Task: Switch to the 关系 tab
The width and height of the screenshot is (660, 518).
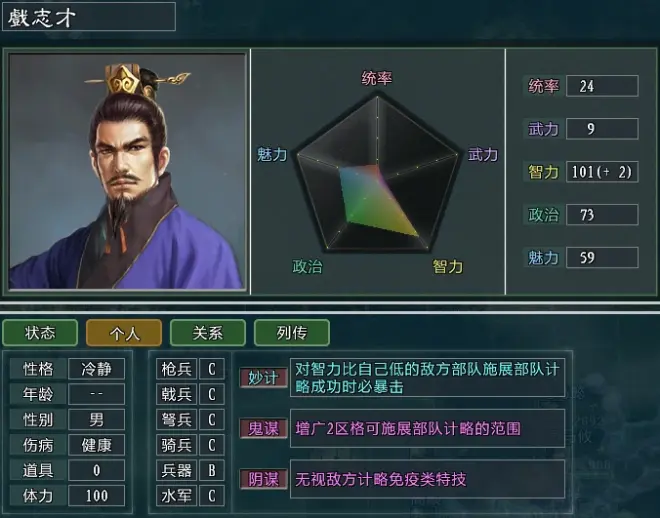Action: point(208,332)
